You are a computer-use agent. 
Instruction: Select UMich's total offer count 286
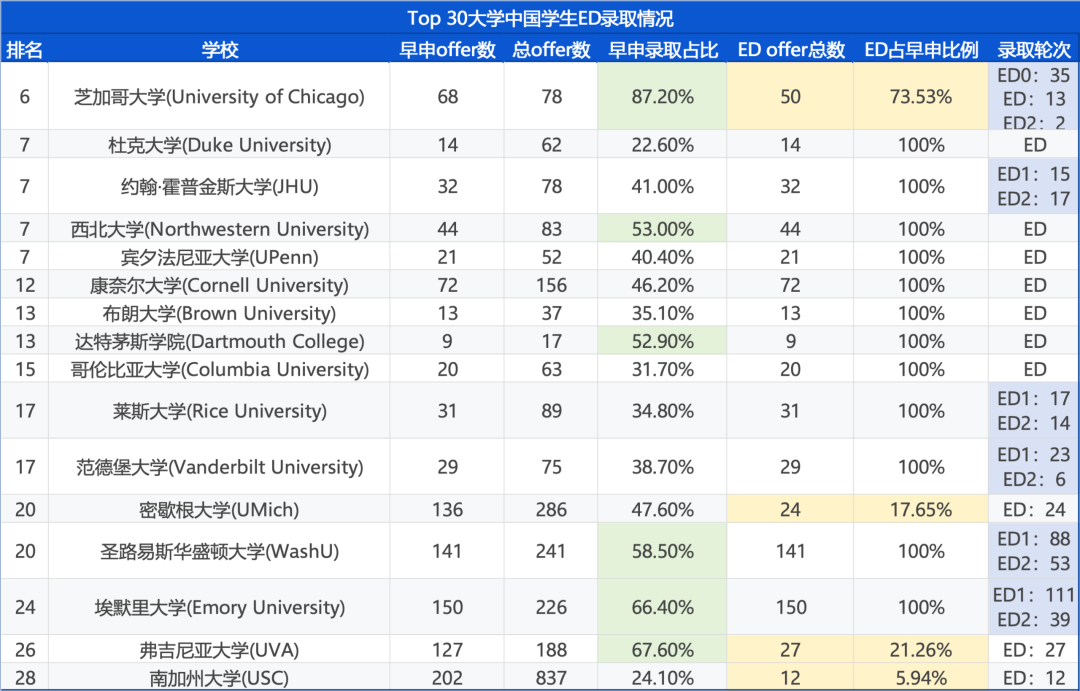click(x=551, y=509)
